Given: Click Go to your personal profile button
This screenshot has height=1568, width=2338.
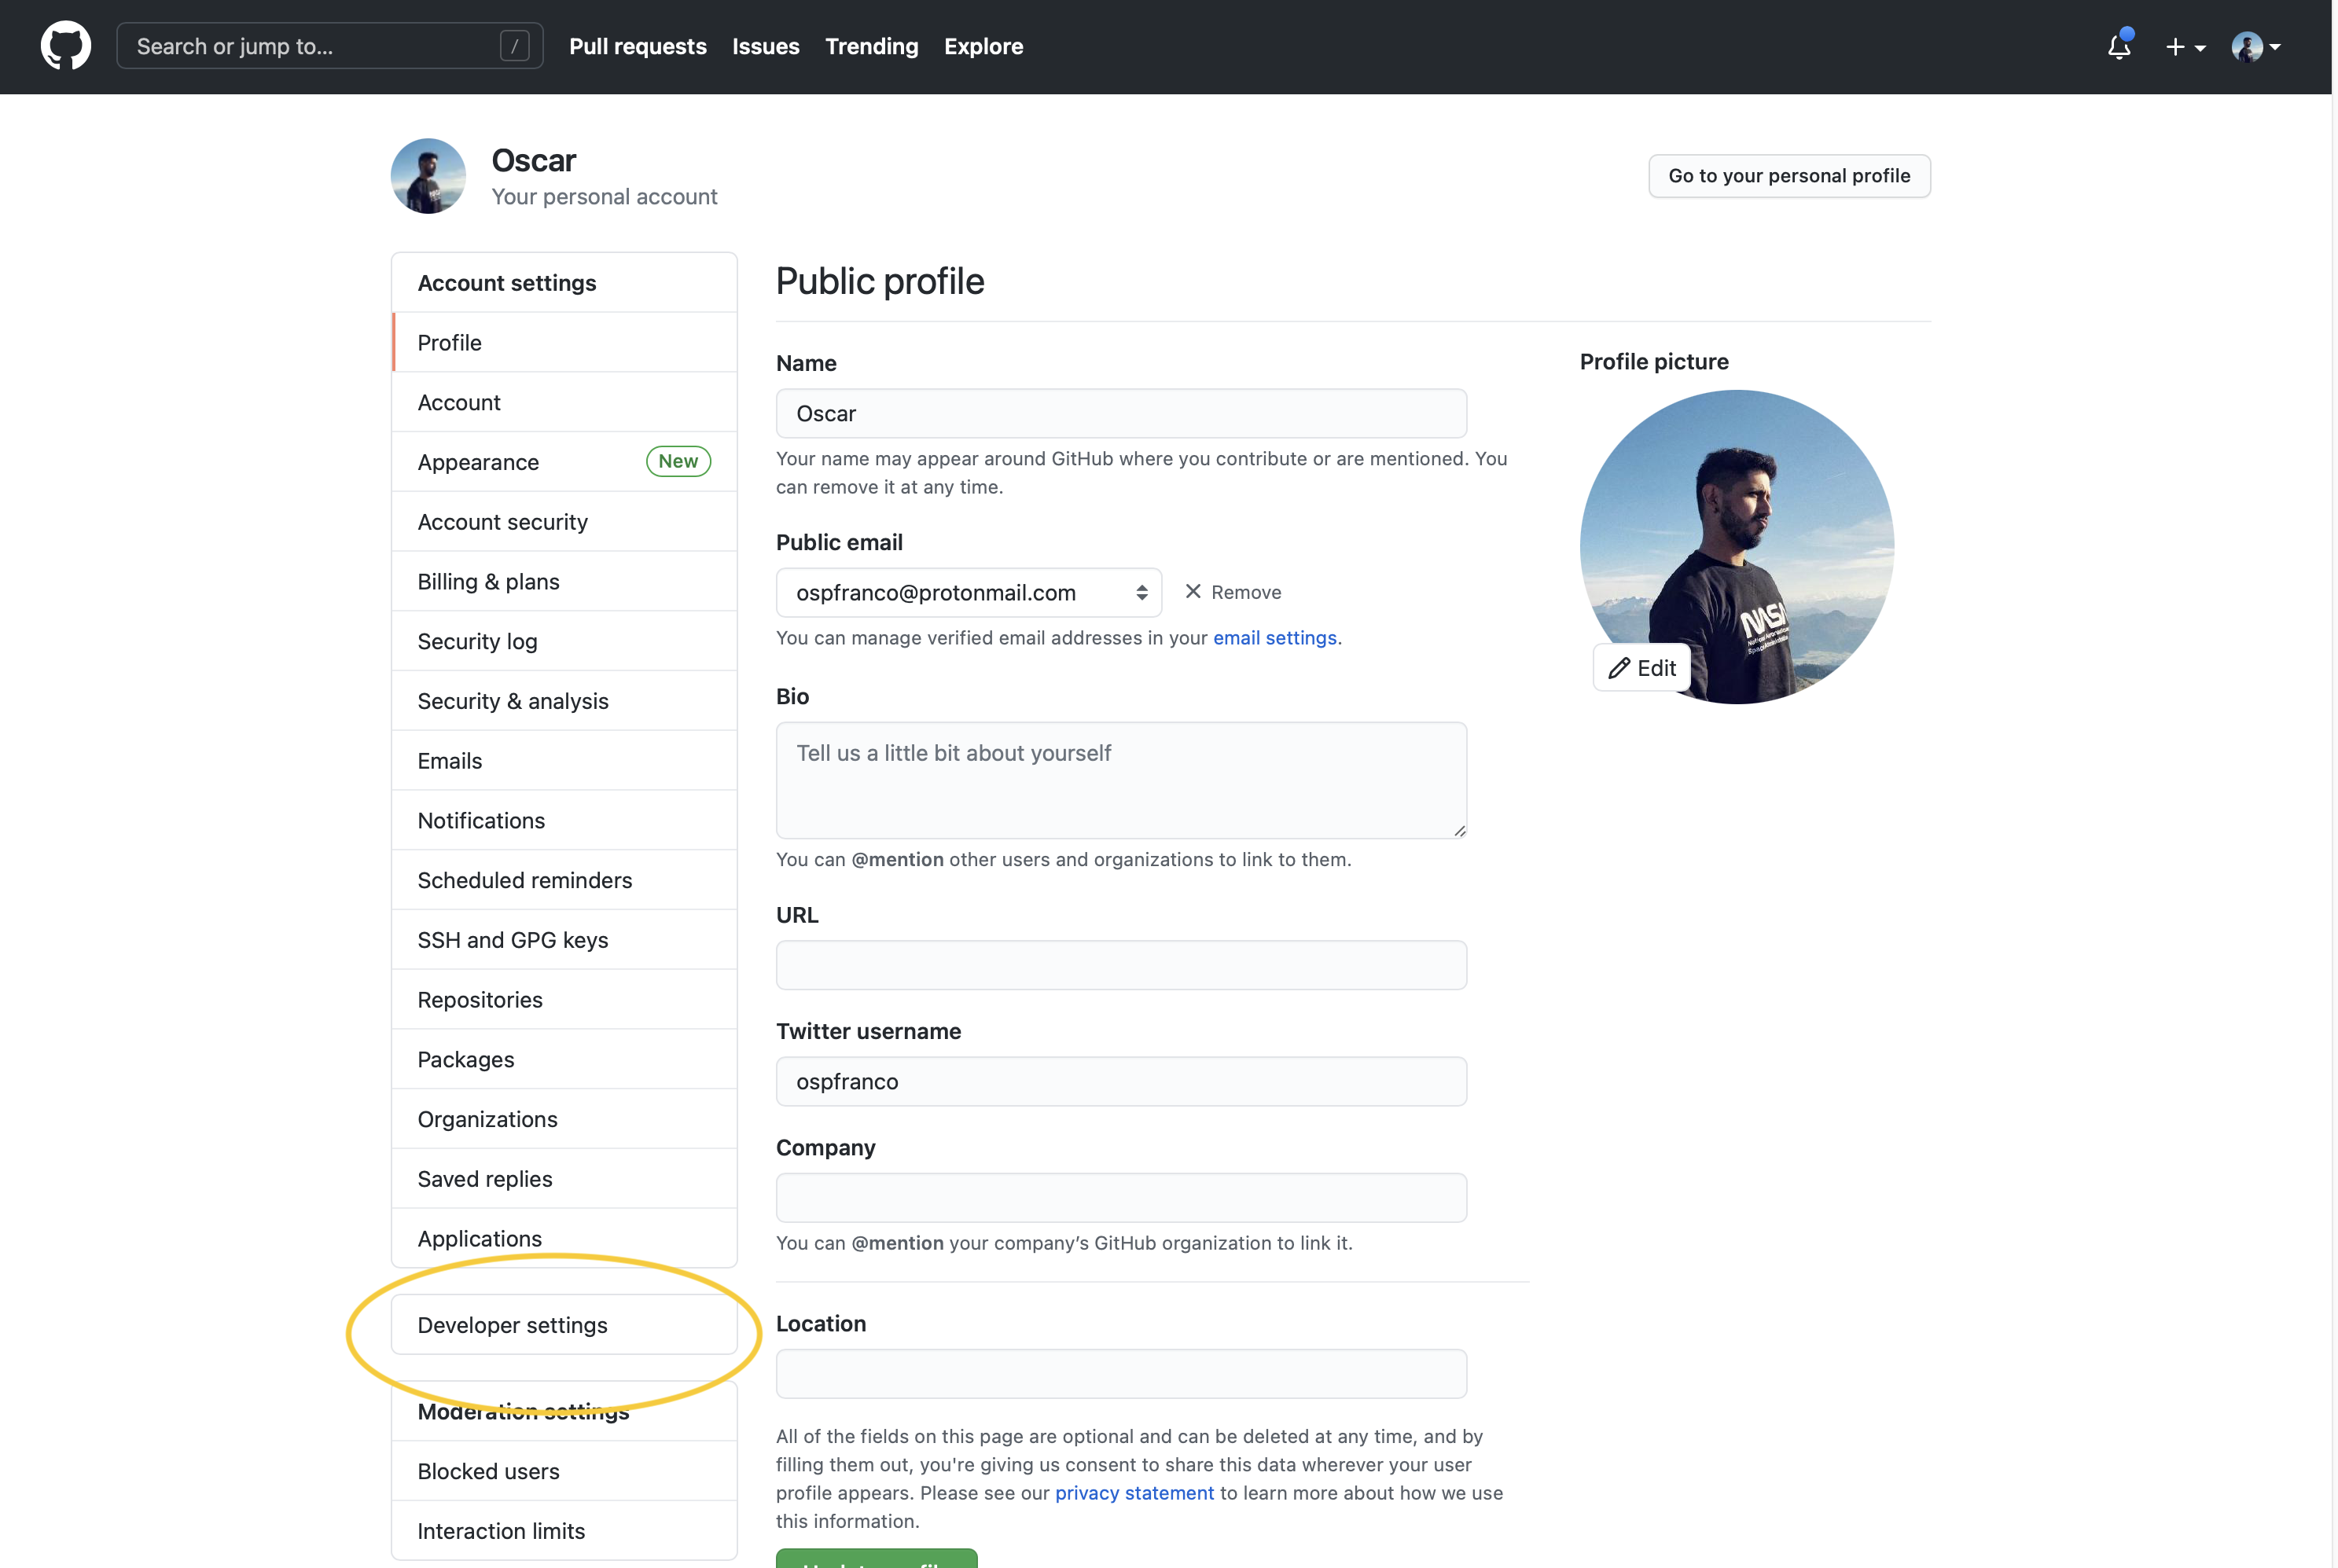Looking at the screenshot, I should coord(1789,176).
